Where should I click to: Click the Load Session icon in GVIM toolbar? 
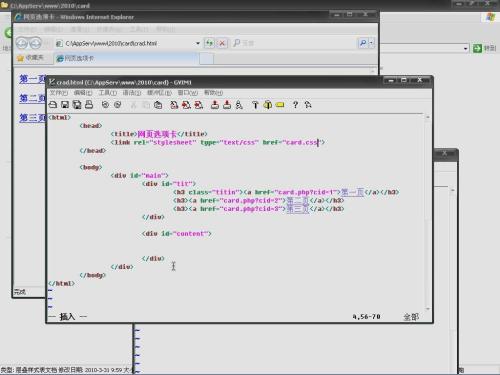pyautogui.click(x=215, y=105)
